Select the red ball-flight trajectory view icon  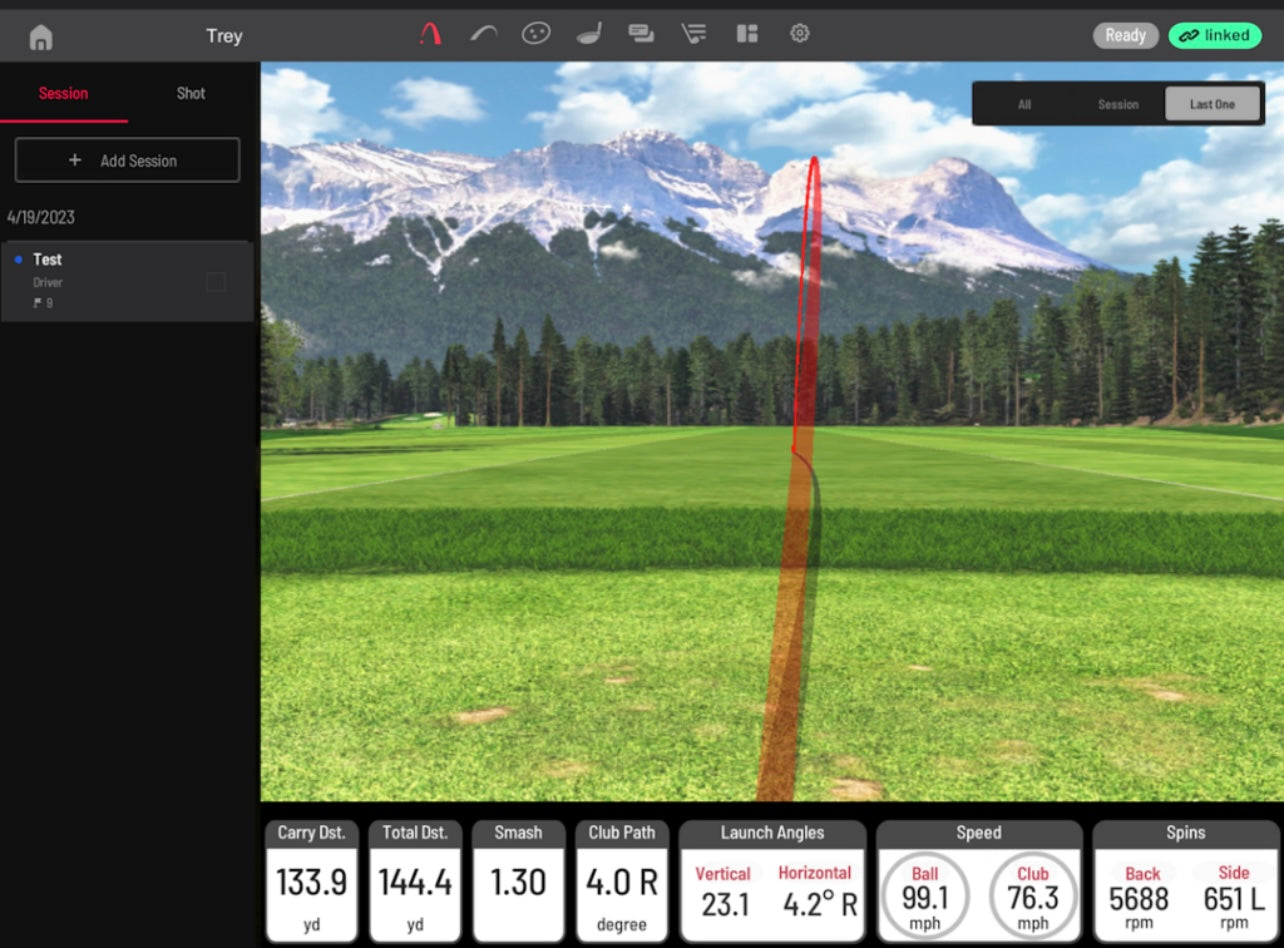(430, 34)
